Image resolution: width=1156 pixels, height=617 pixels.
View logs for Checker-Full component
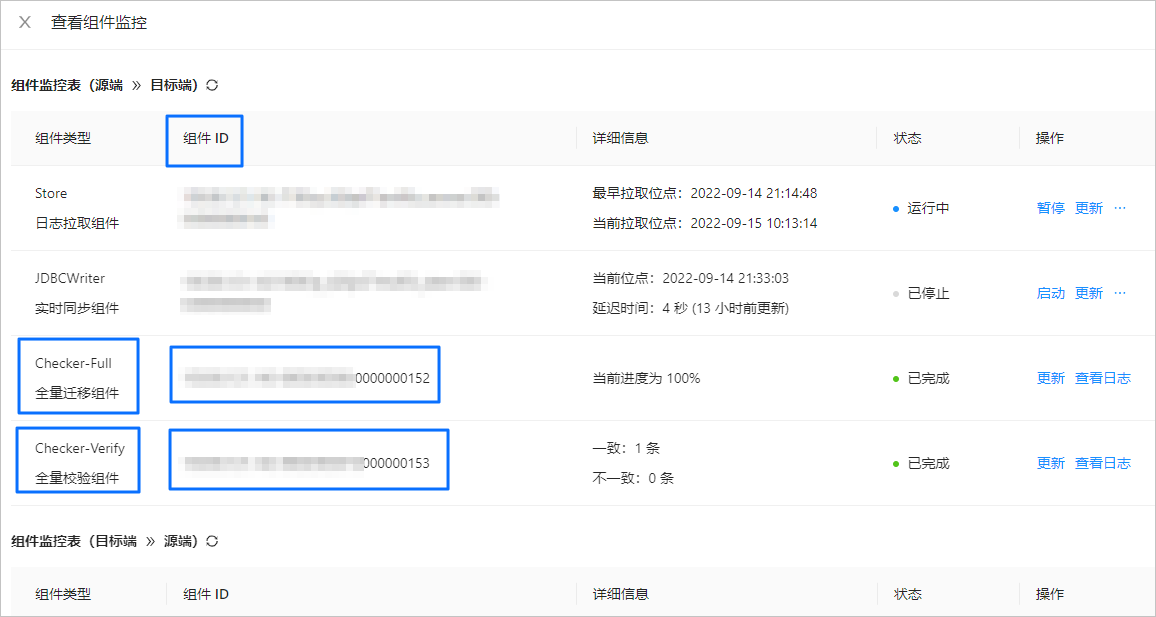[1102, 378]
